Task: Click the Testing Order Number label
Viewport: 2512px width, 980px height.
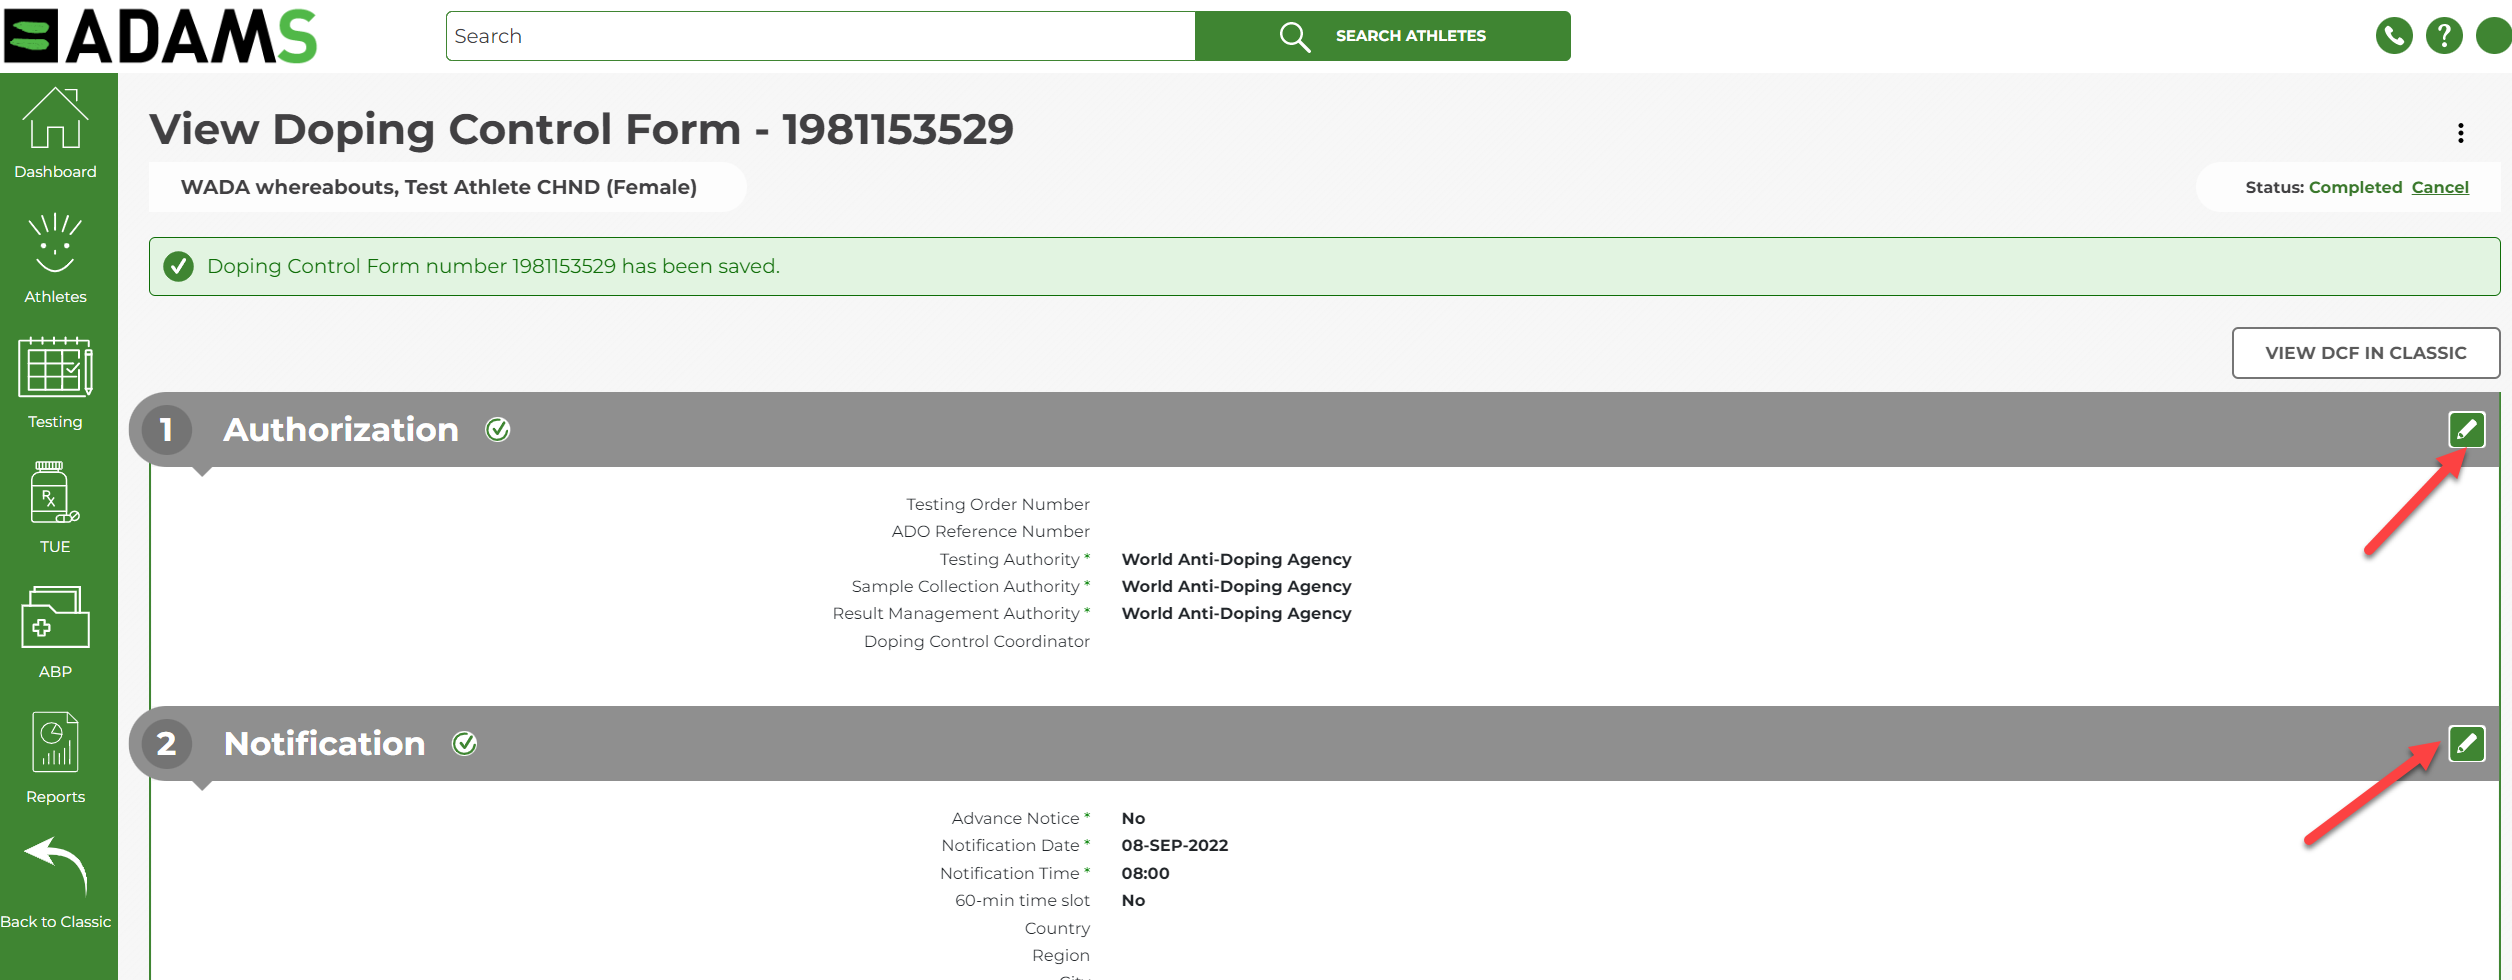Action: pos(998,504)
